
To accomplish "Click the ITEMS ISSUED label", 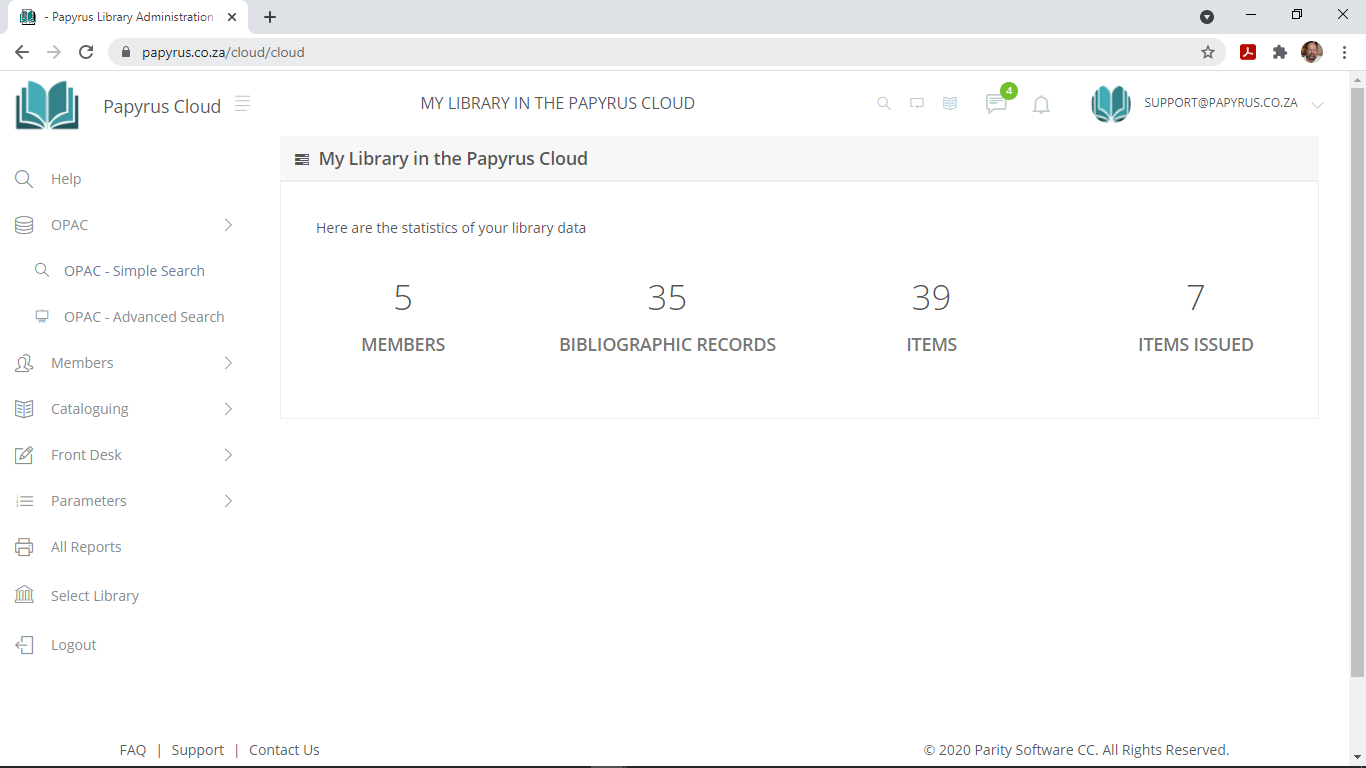I will click(1196, 345).
